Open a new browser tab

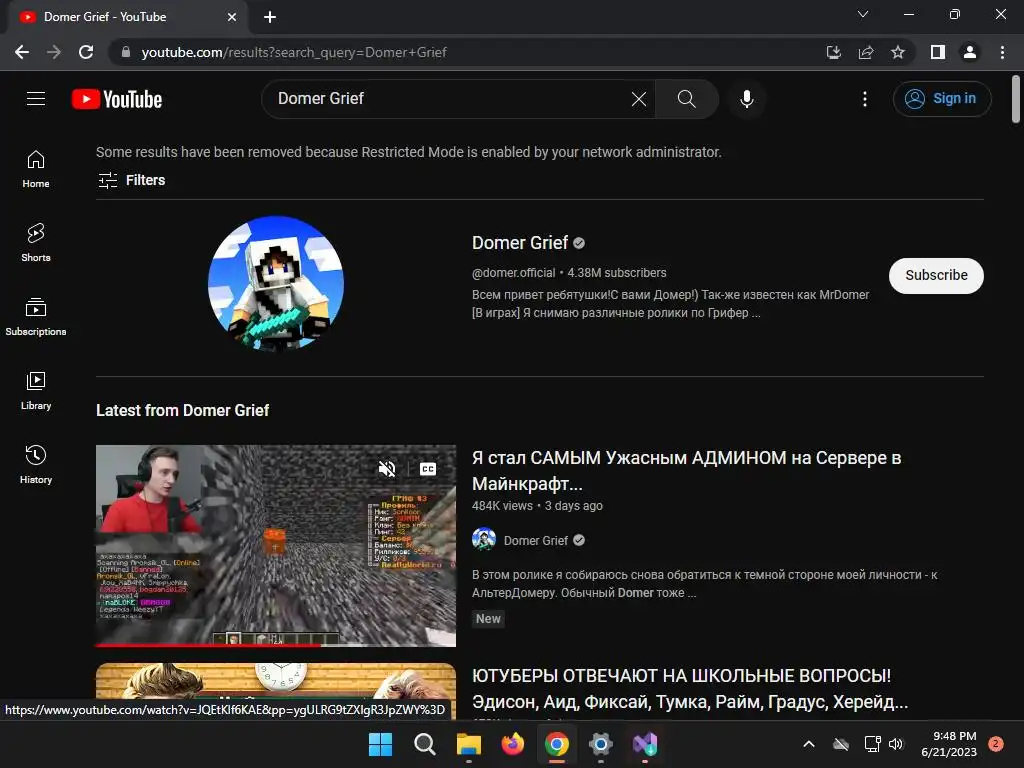click(270, 17)
